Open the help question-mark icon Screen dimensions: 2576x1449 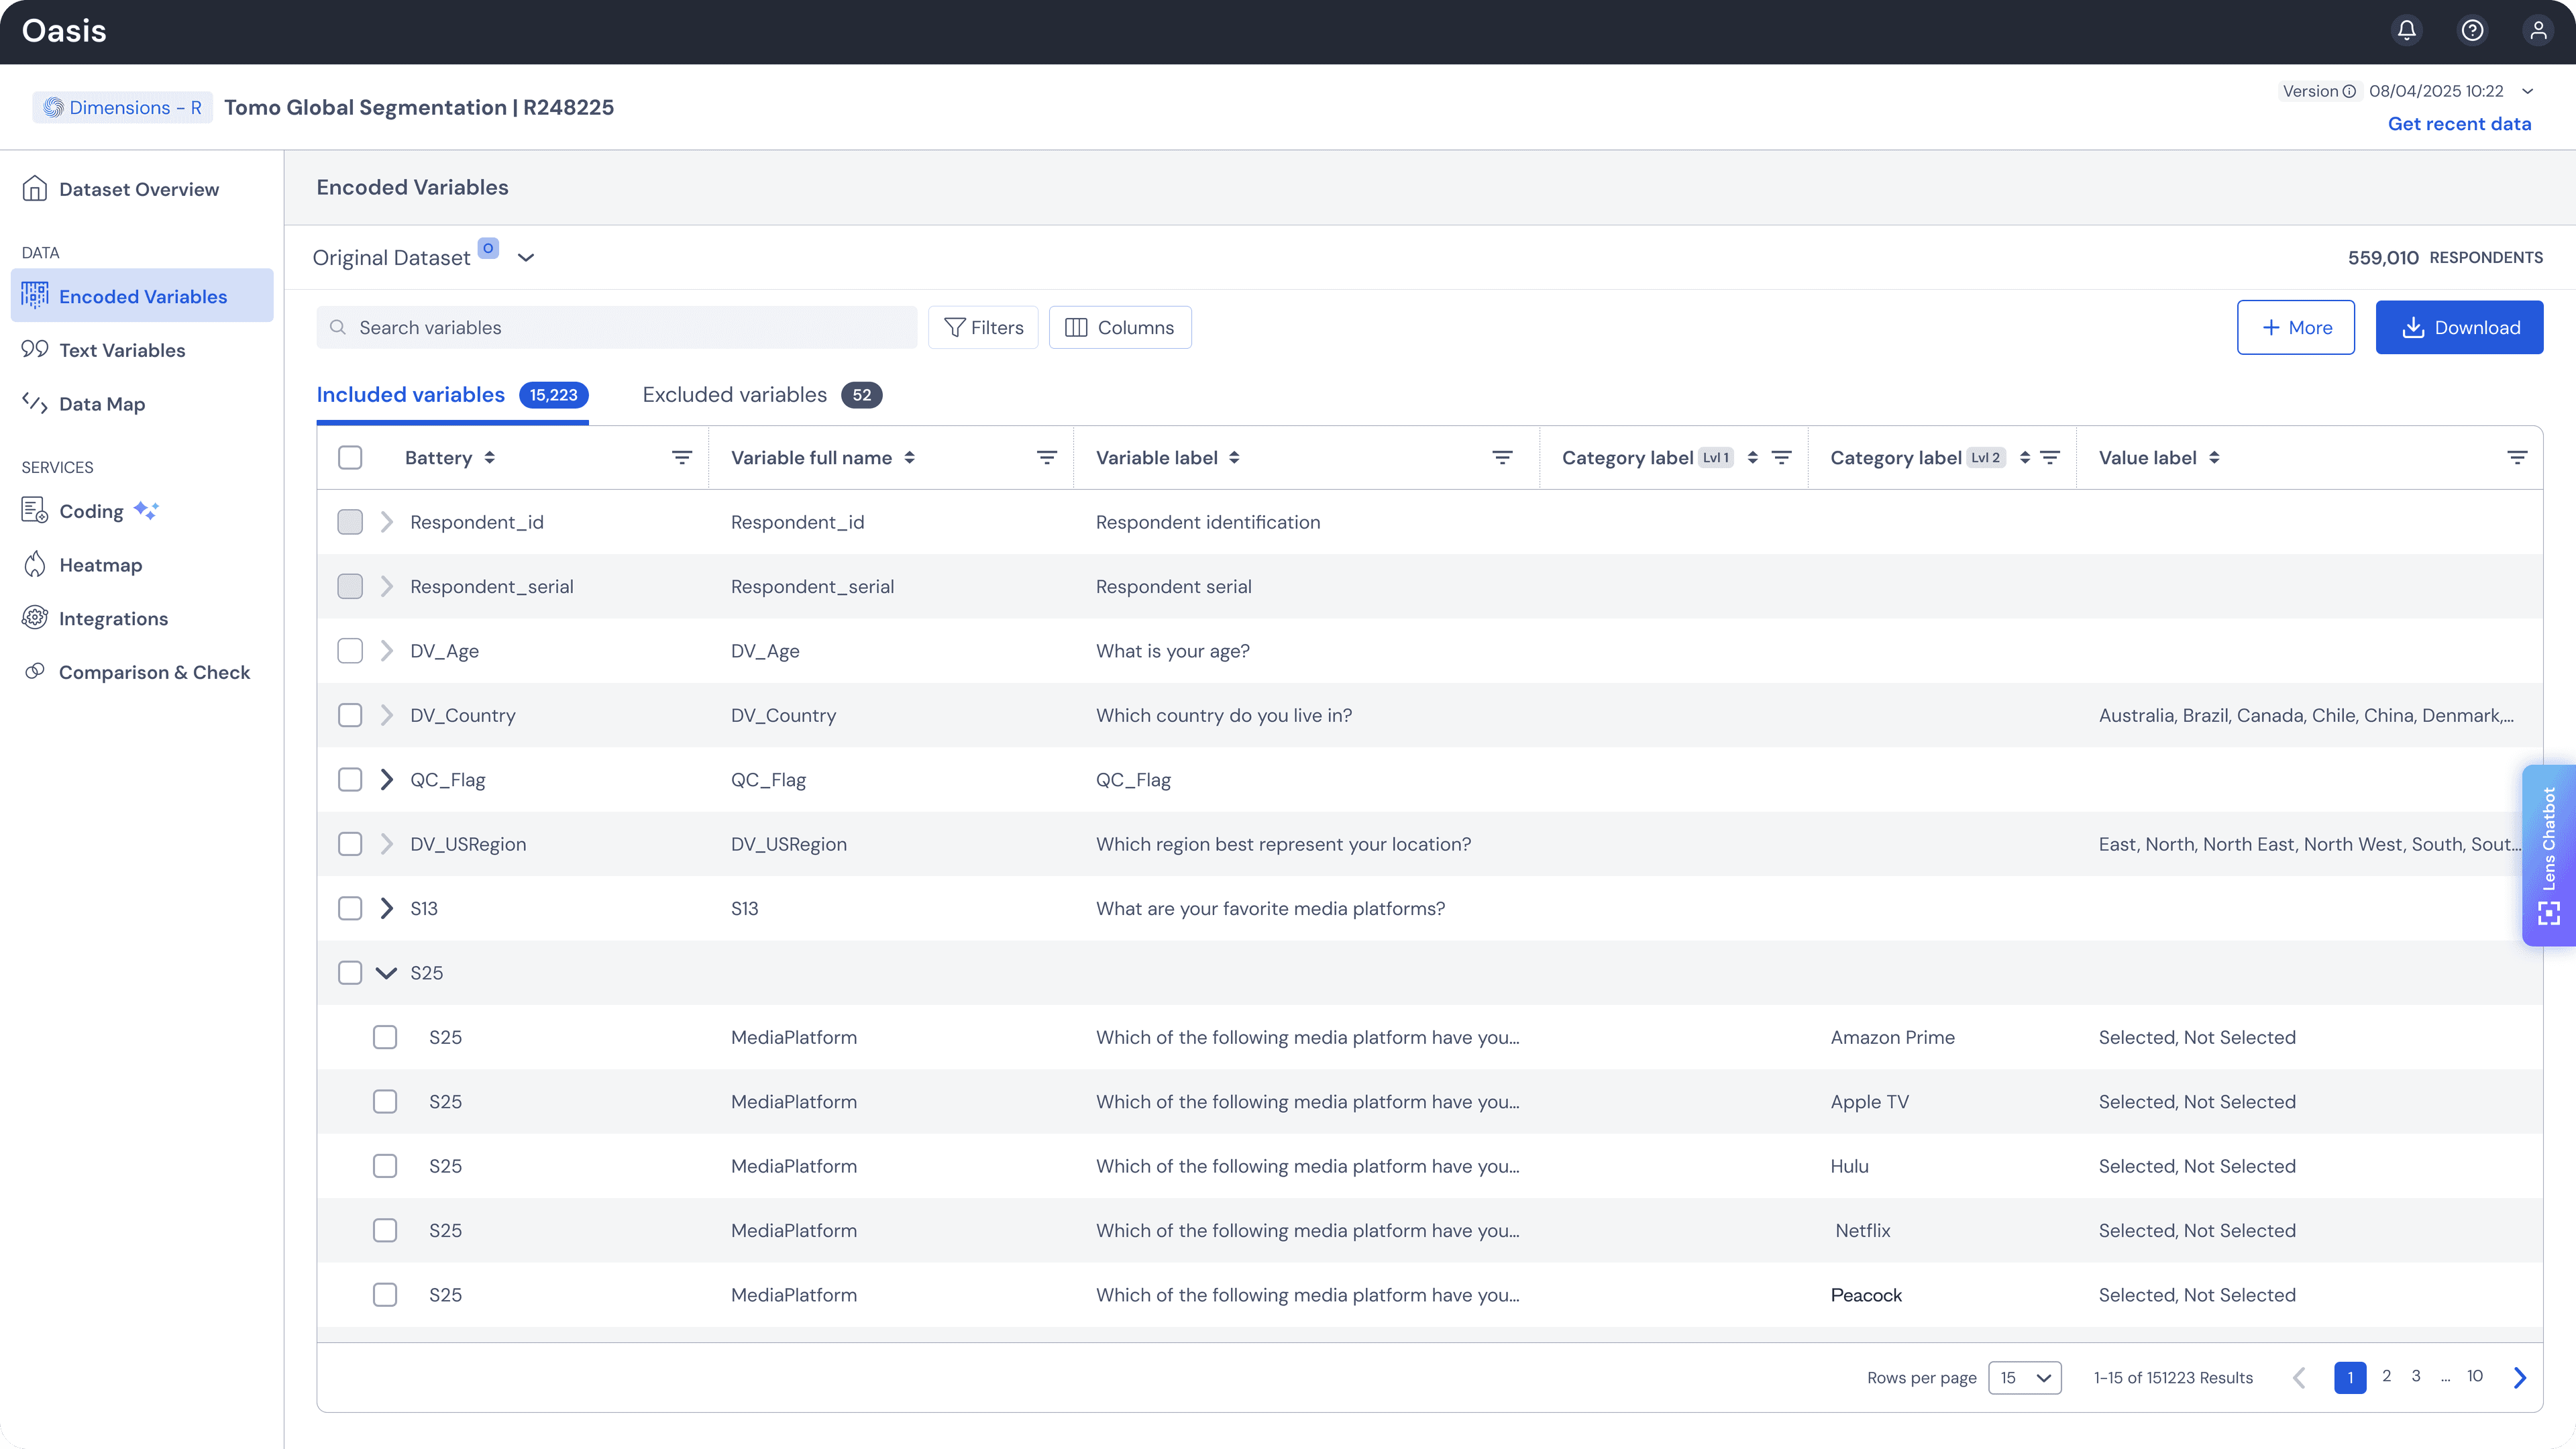(x=2472, y=30)
